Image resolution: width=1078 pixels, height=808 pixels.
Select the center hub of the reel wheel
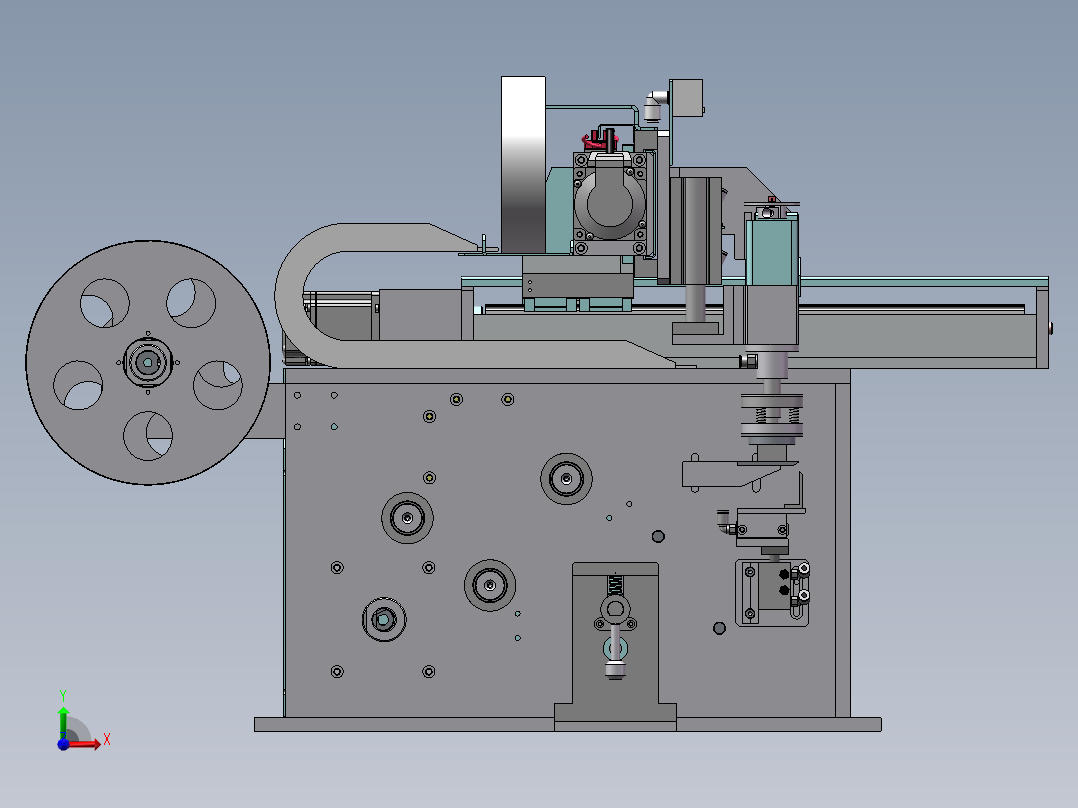click(x=148, y=362)
